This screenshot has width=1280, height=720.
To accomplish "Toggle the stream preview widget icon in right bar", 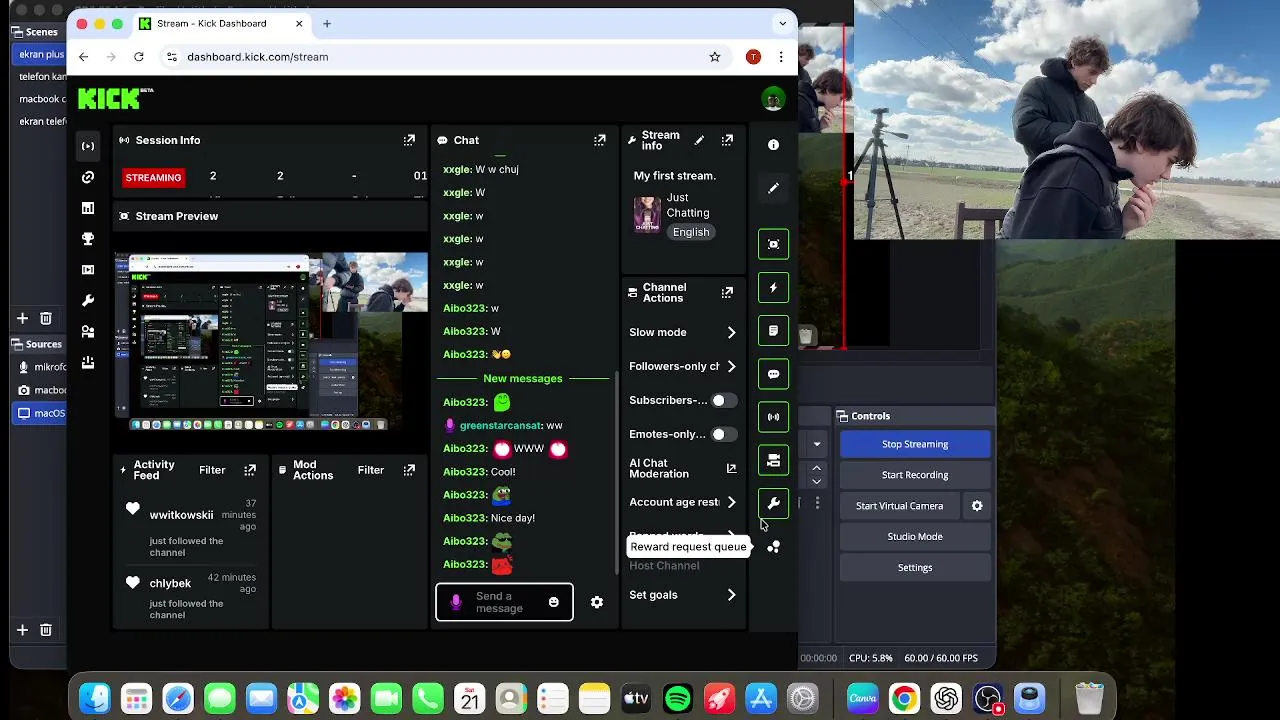I will pos(773,244).
